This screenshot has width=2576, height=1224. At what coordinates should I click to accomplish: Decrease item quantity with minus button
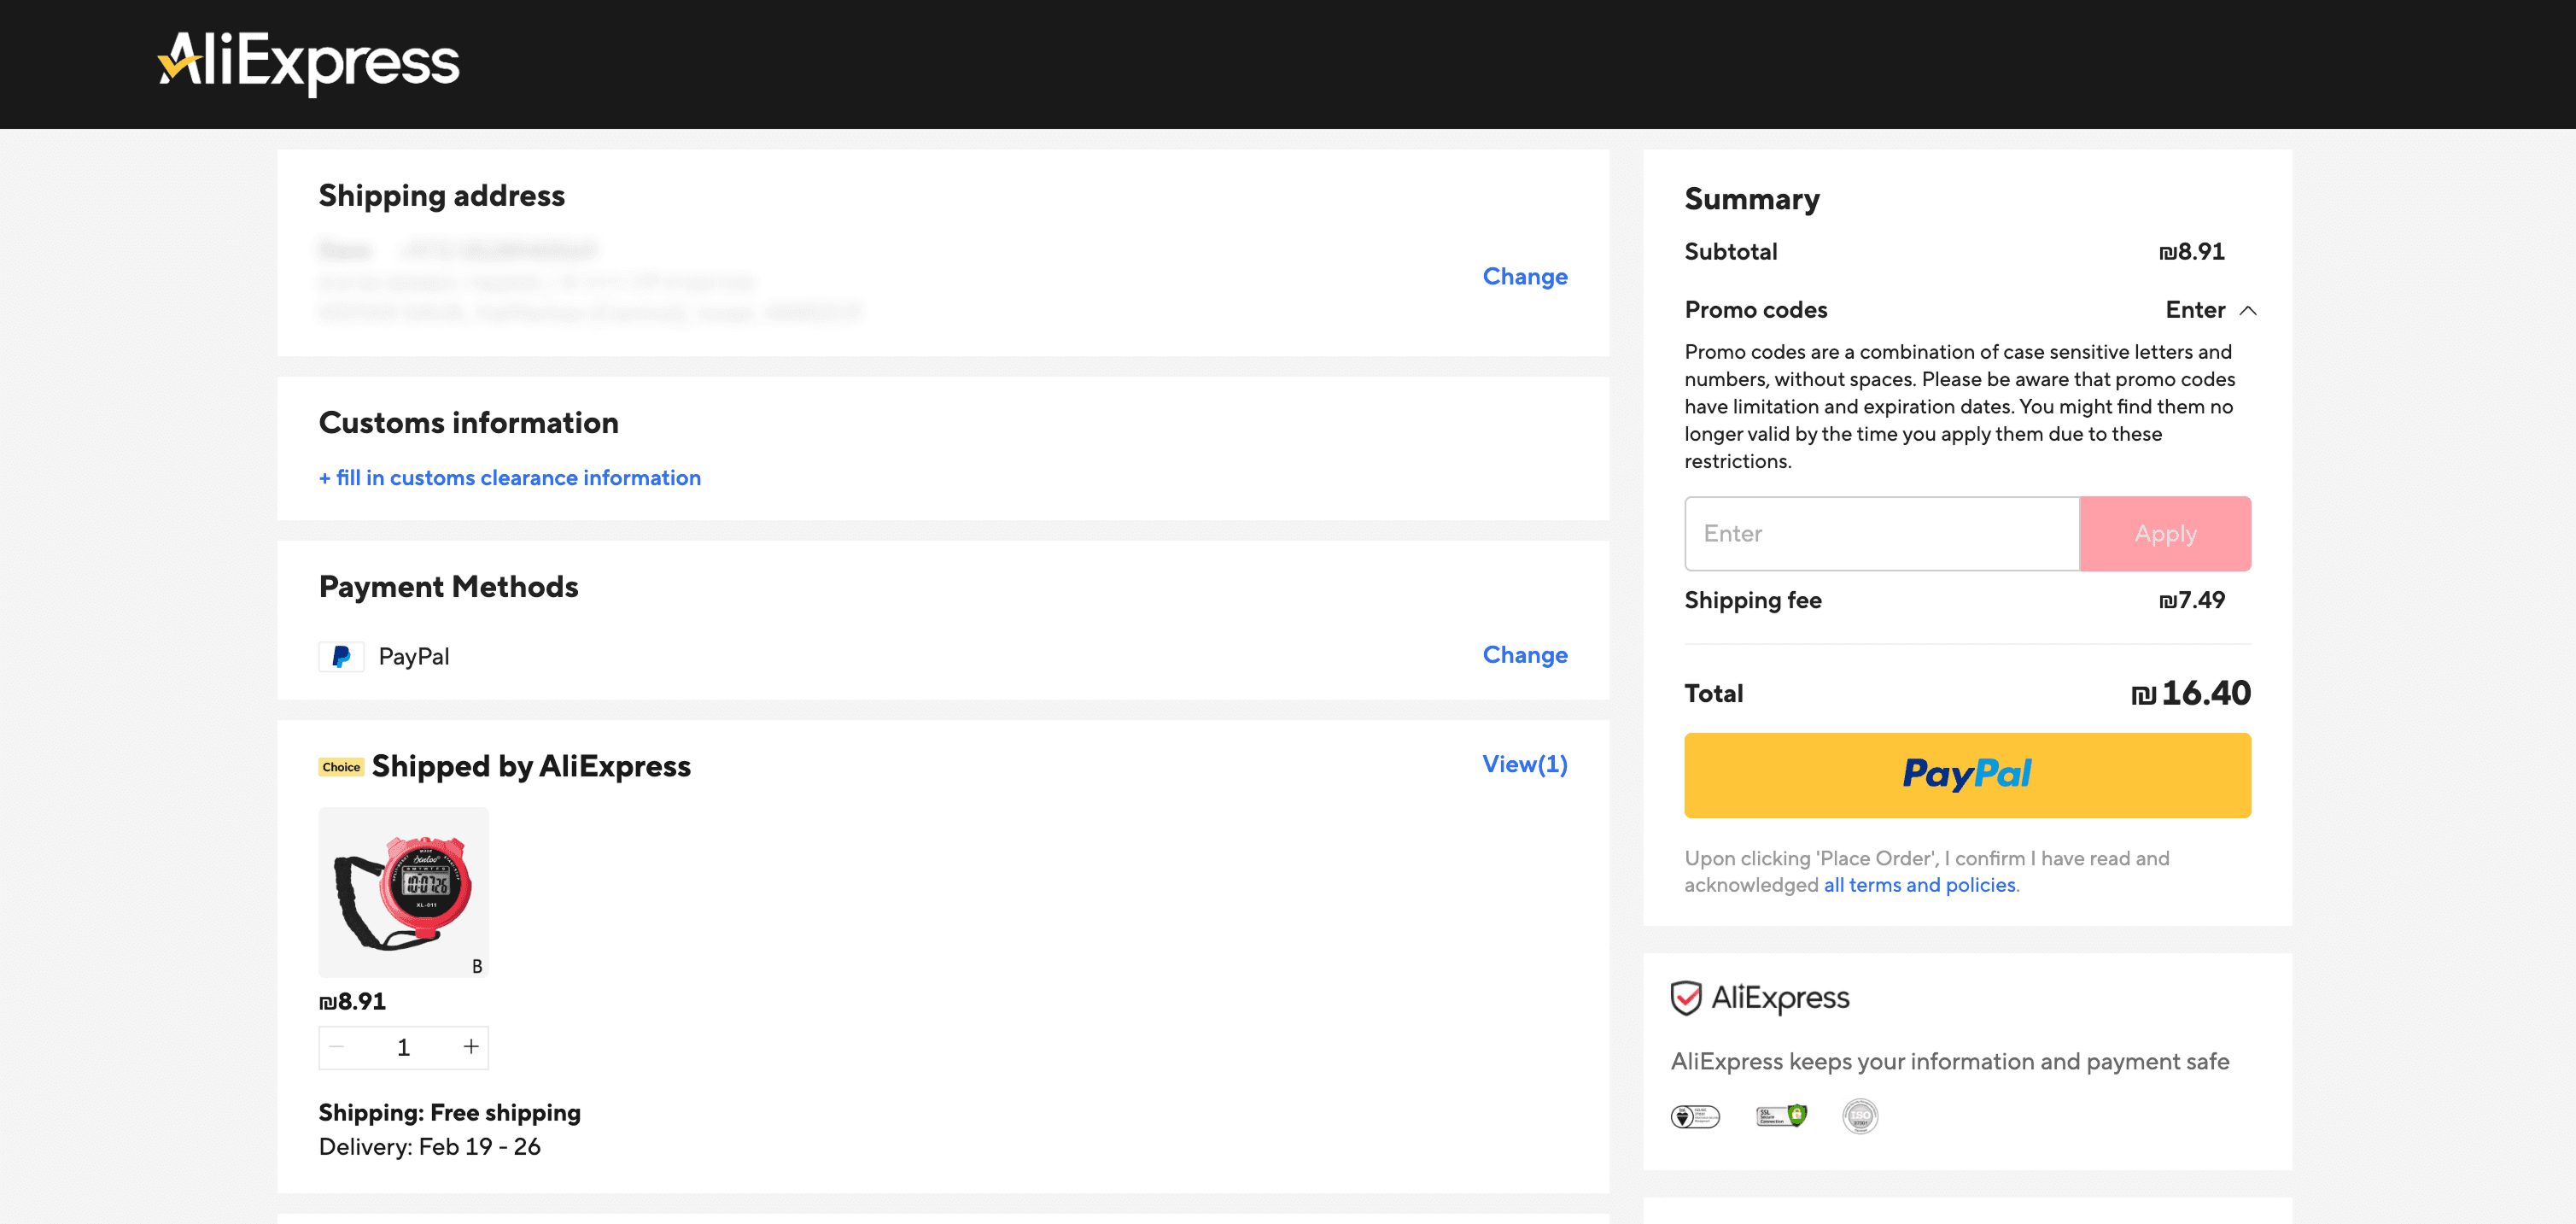coord(337,1047)
